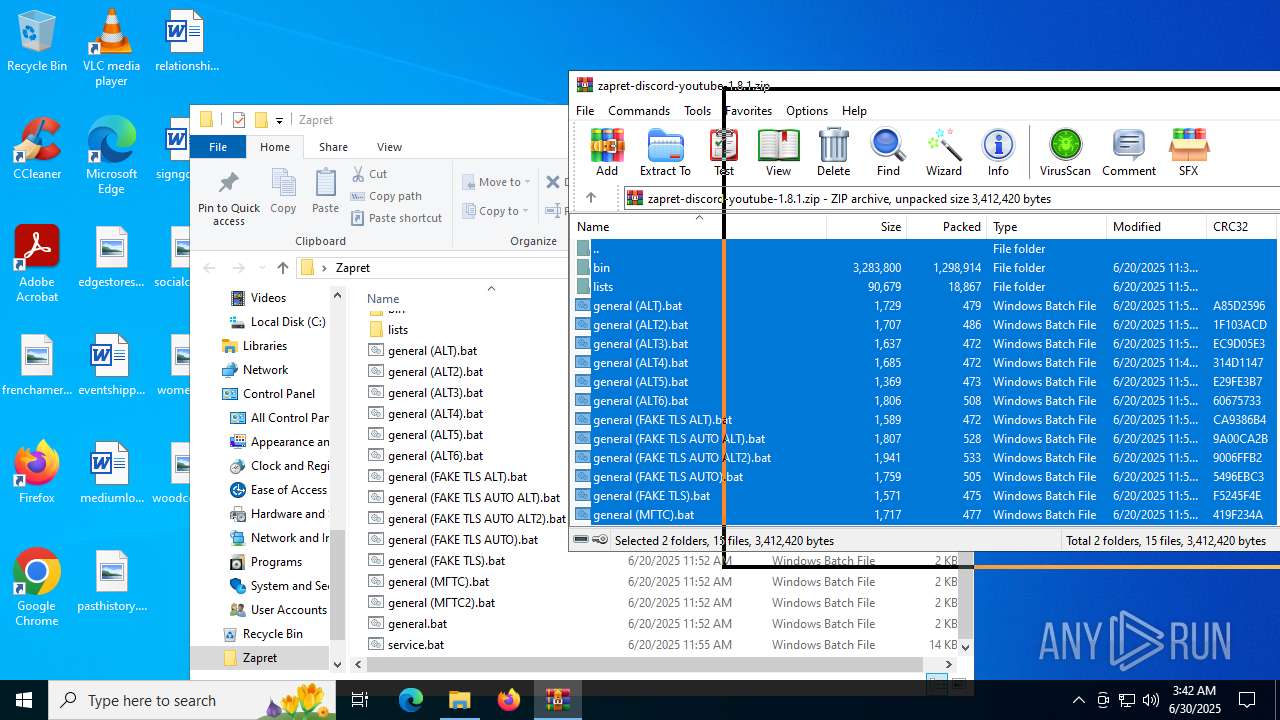Show hidden system tray icons chevron
Viewport: 1280px width, 720px height.
pos(1078,700)
